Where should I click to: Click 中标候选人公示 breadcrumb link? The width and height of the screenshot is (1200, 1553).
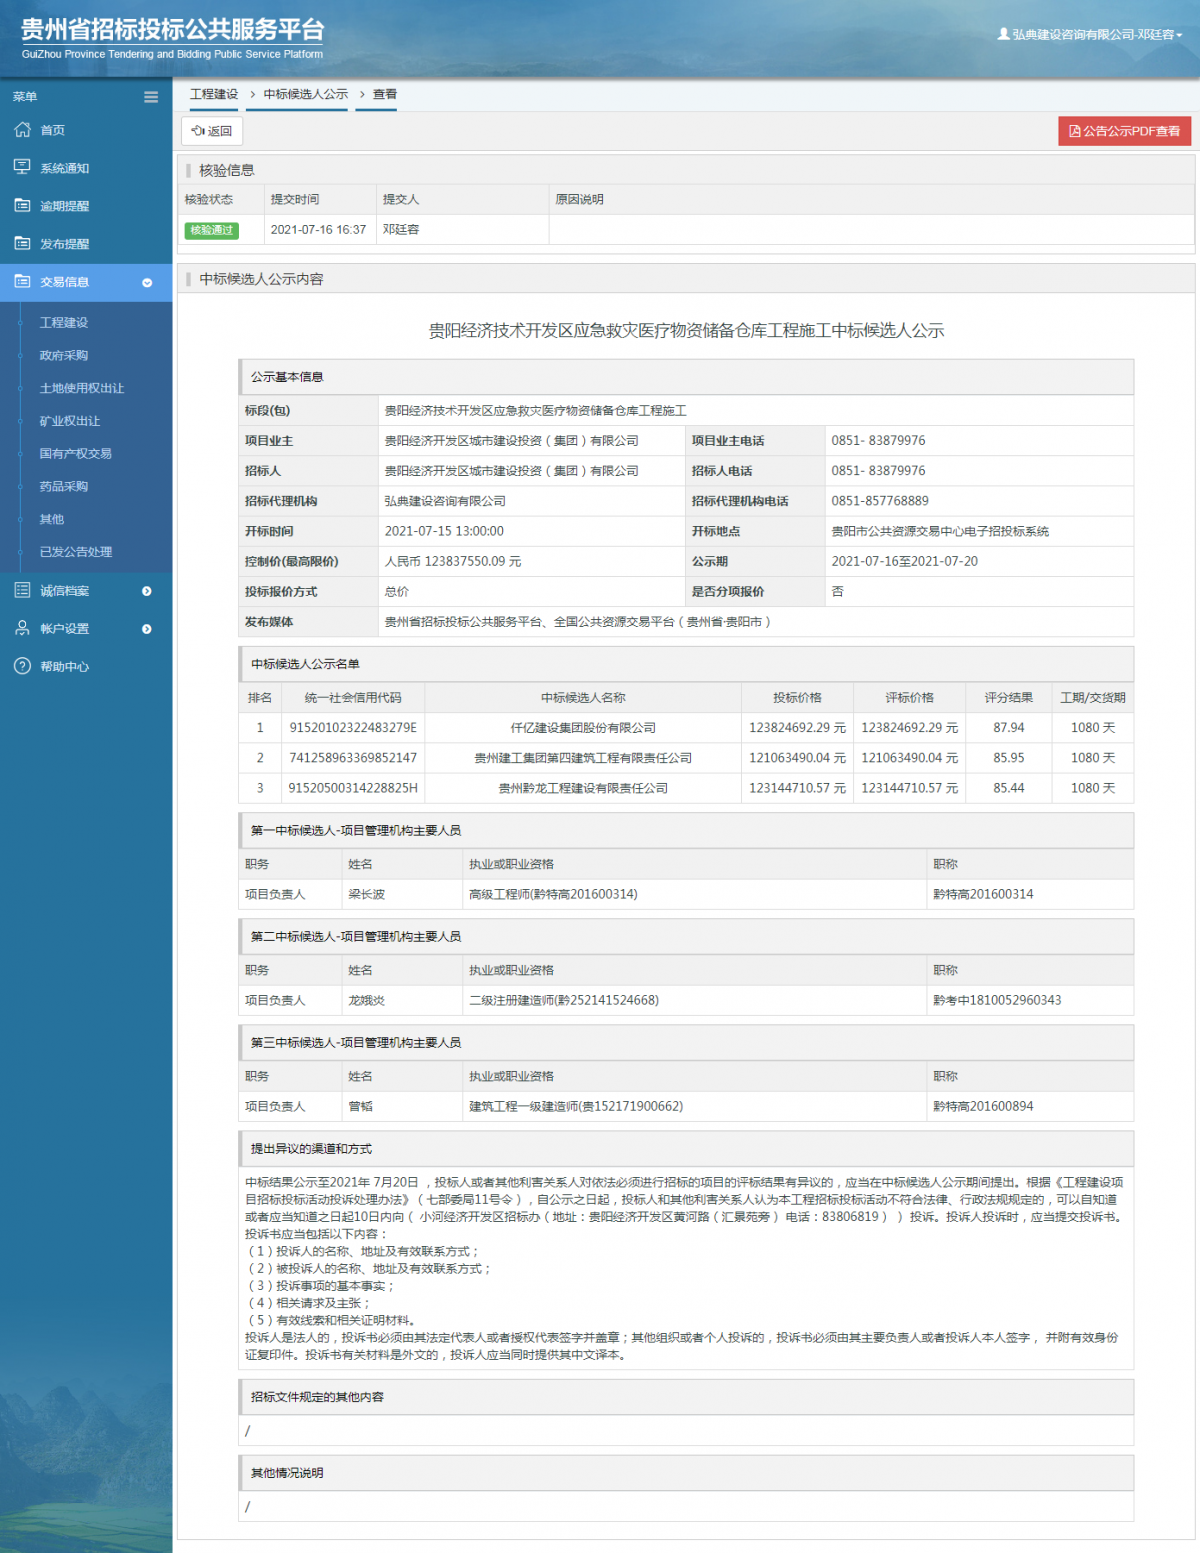[306, 94]
